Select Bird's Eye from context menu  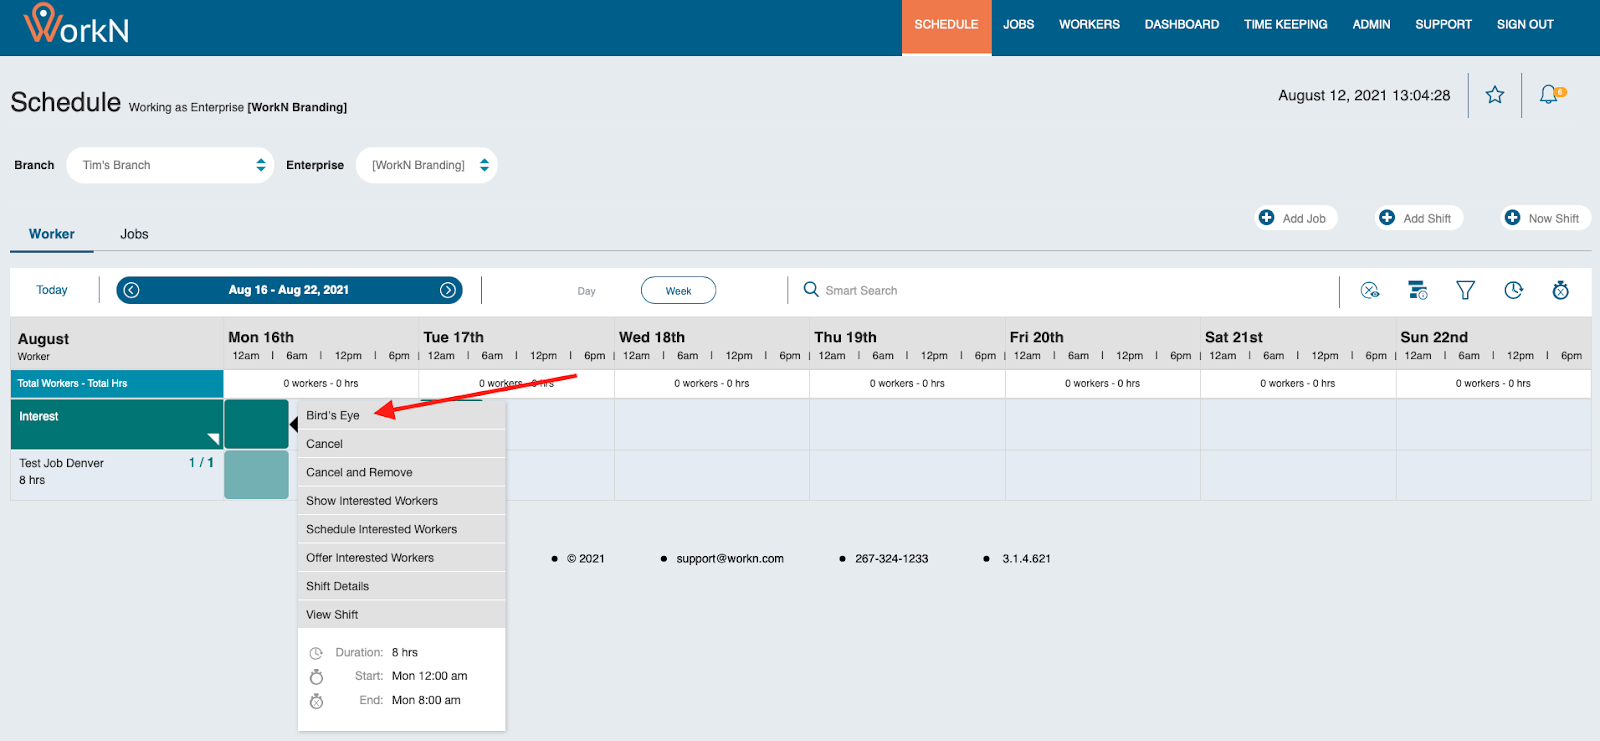point(402,415)
